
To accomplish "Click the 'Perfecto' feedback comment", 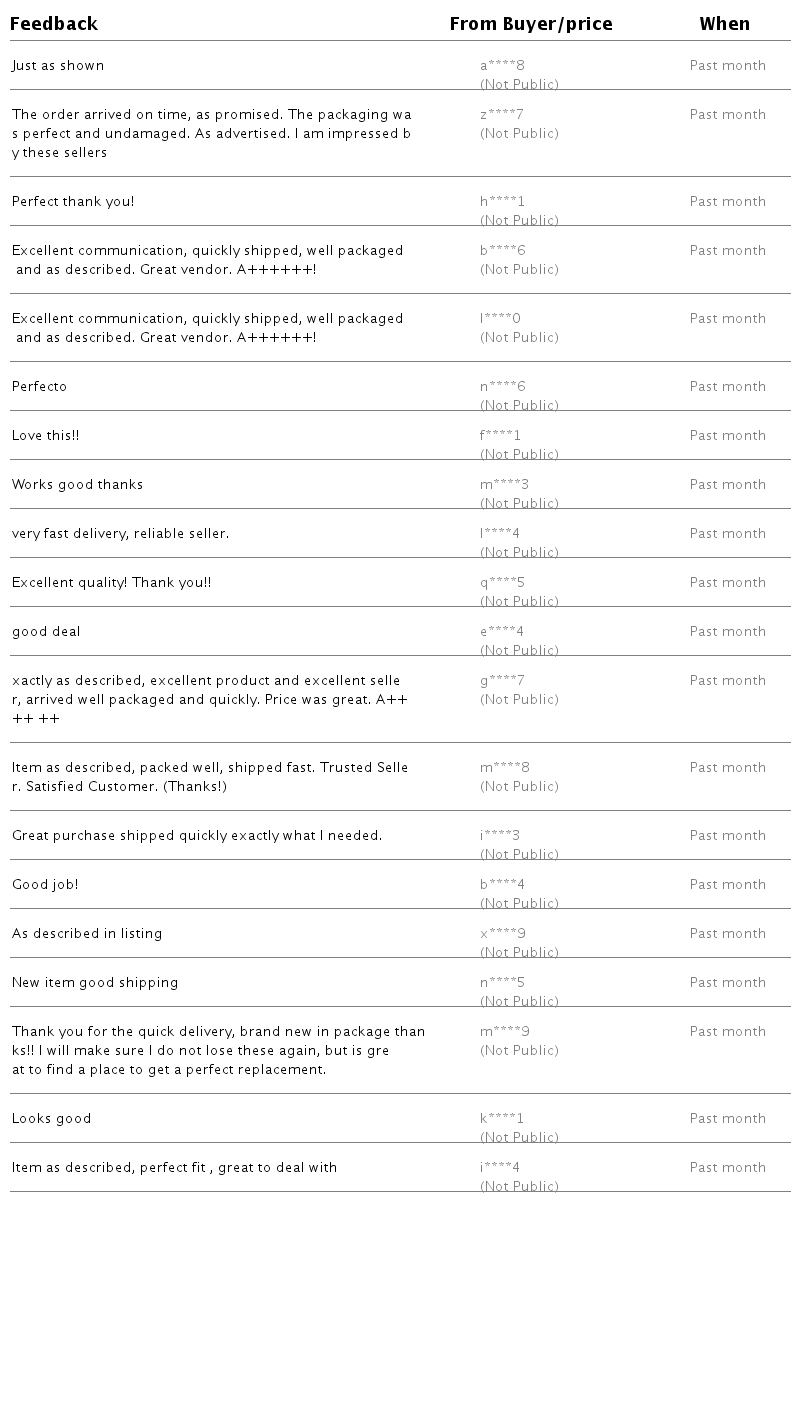I will click(x=40, y=387).
